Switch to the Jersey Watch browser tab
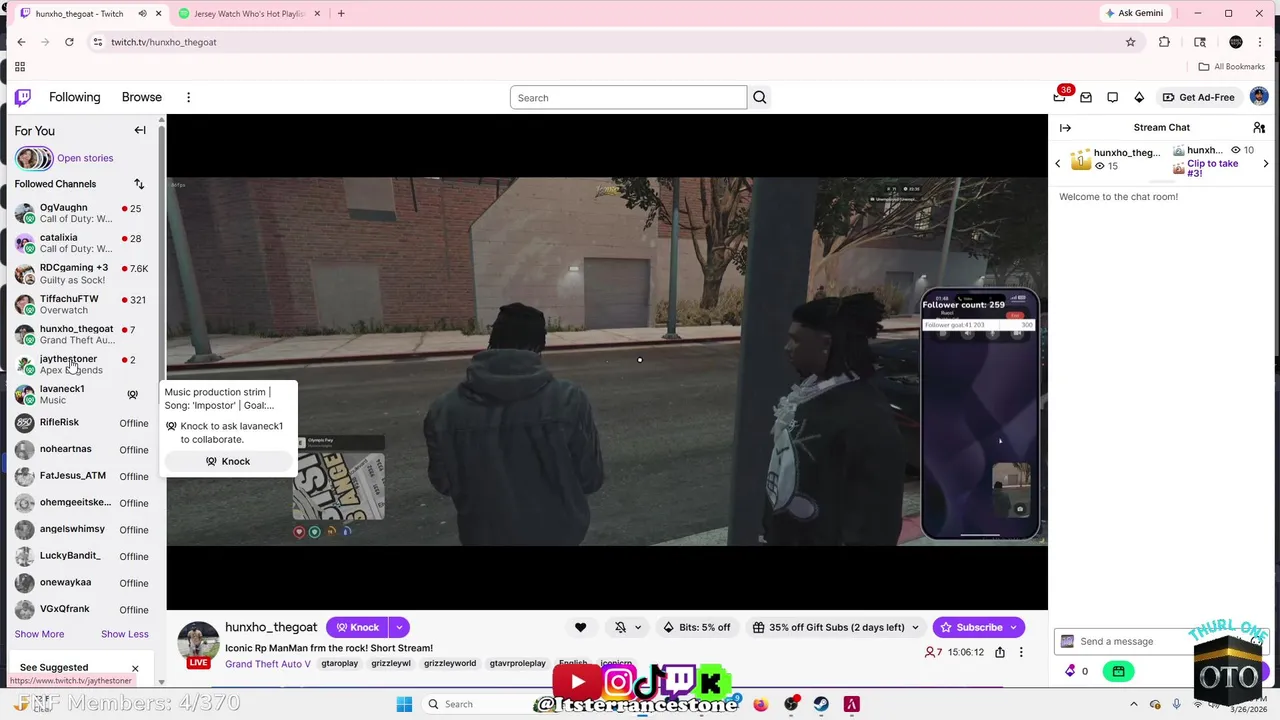This screenshot has width=1280, height=720. [247, 14]
